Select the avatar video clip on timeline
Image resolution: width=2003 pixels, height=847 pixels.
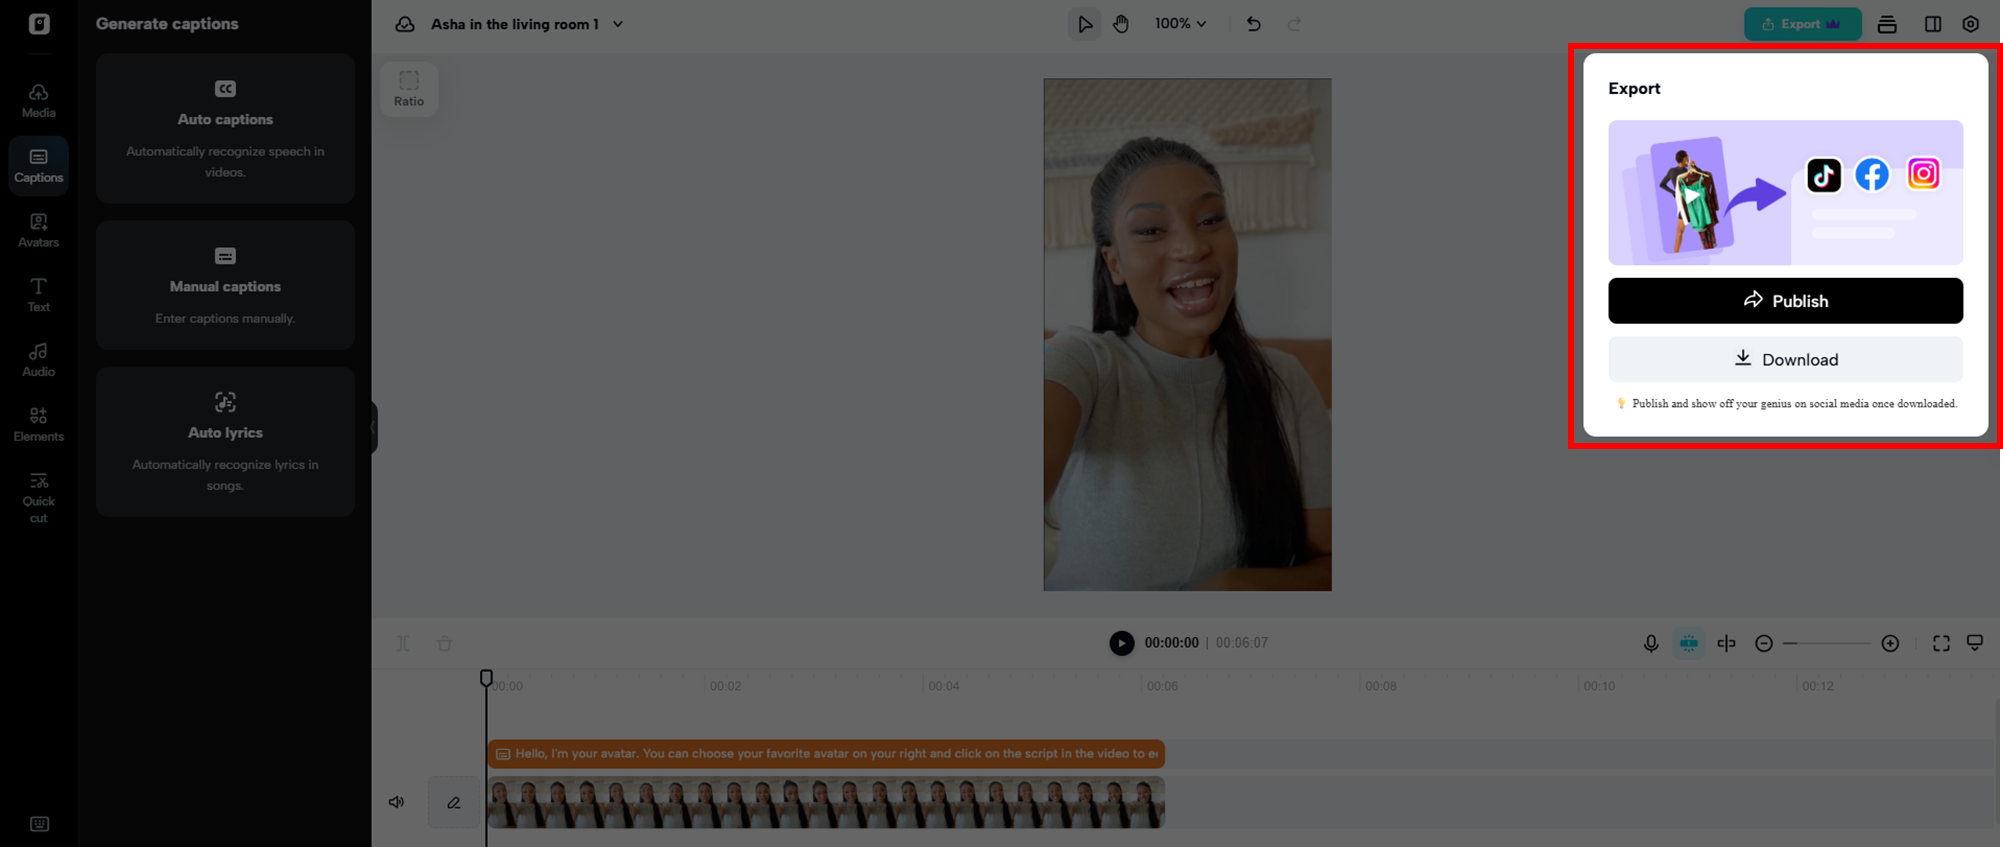click(x=826, y=802)
